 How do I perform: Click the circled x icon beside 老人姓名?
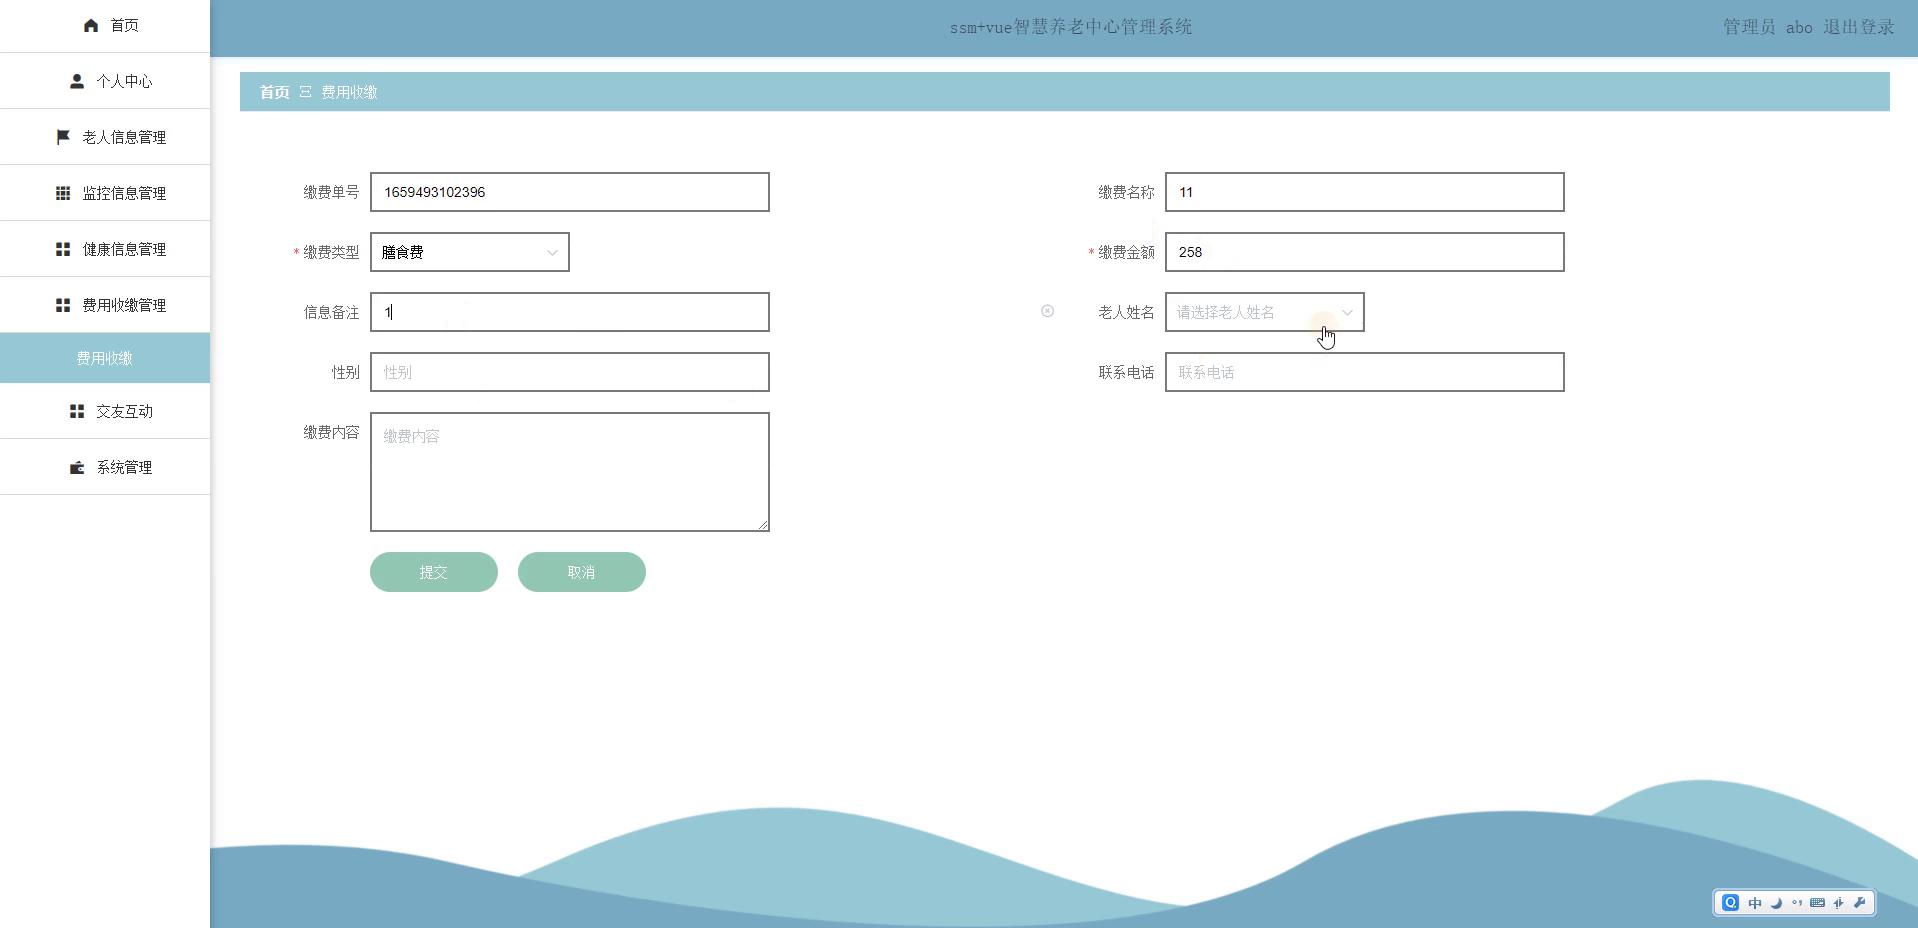1047,311
